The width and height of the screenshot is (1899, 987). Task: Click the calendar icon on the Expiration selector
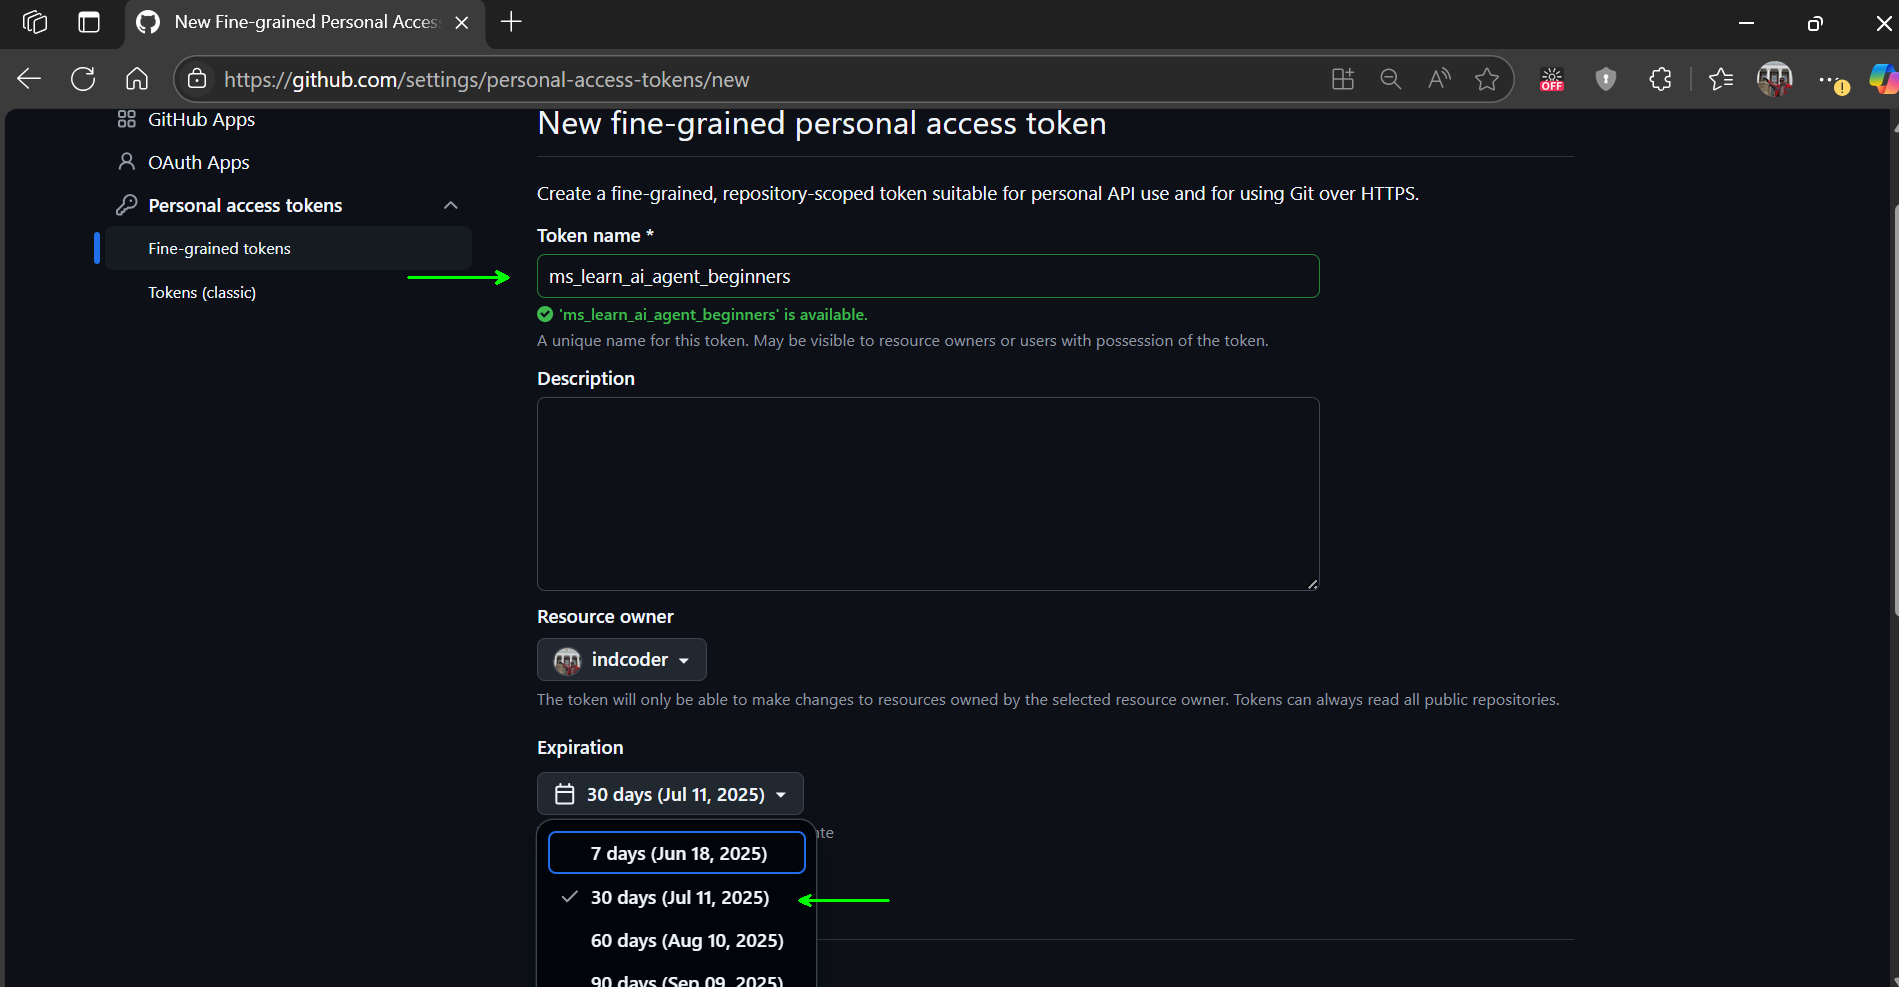click(565, 793)
